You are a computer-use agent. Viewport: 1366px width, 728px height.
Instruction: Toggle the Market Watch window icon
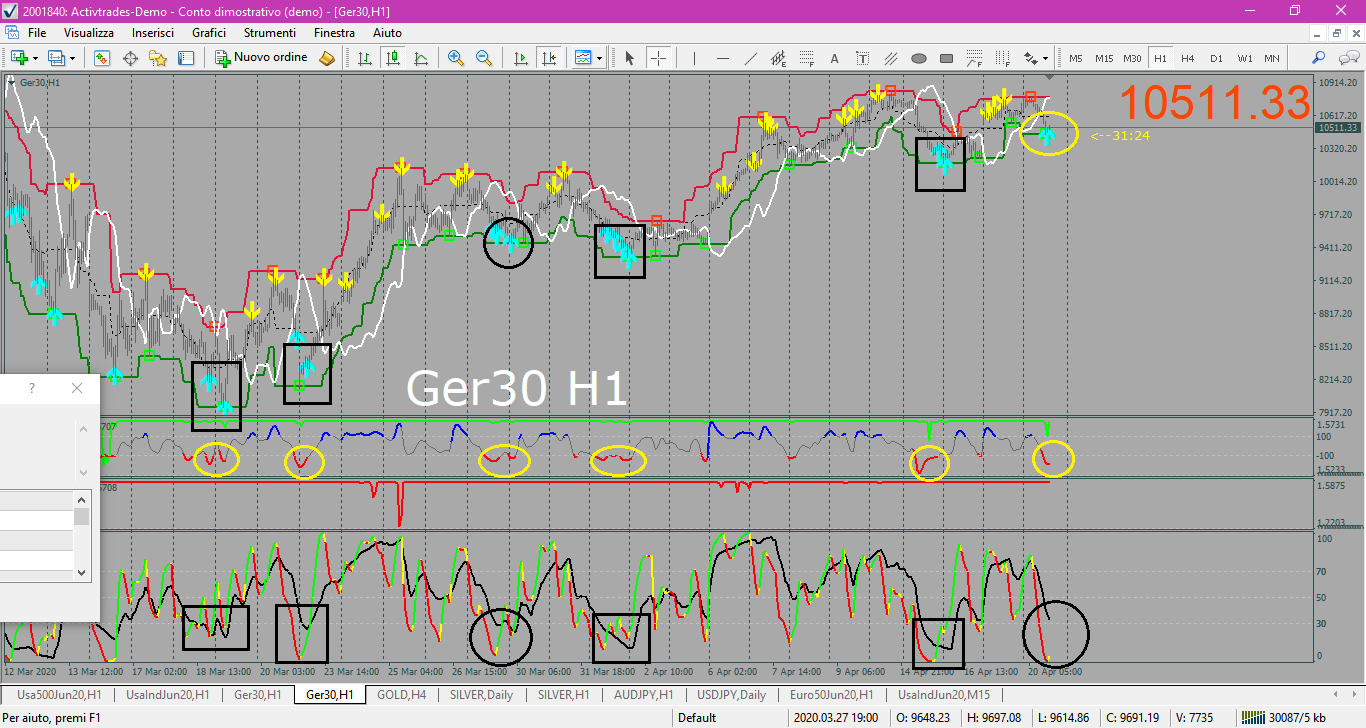tap(102, 58)
